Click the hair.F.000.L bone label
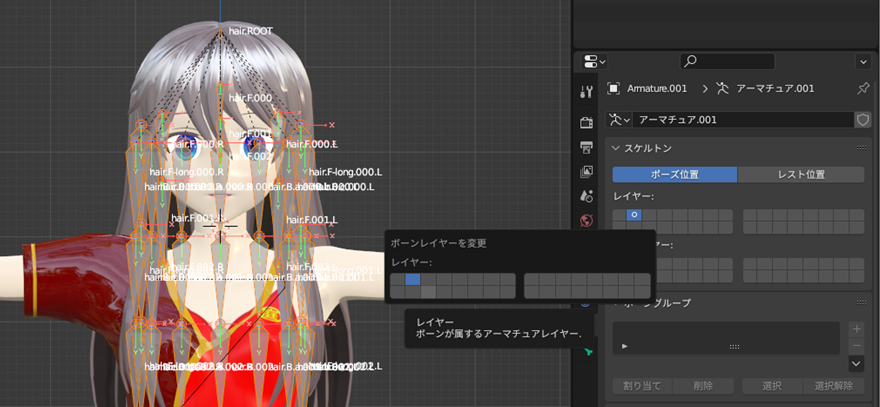This screenshot has width=880, height=407. (x=312, y=144)
